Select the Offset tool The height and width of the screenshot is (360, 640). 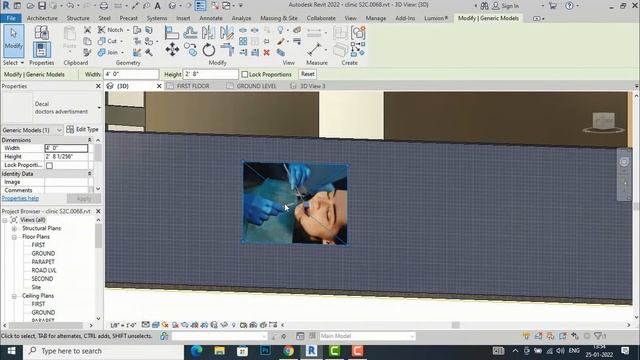[x=190, y=32]
